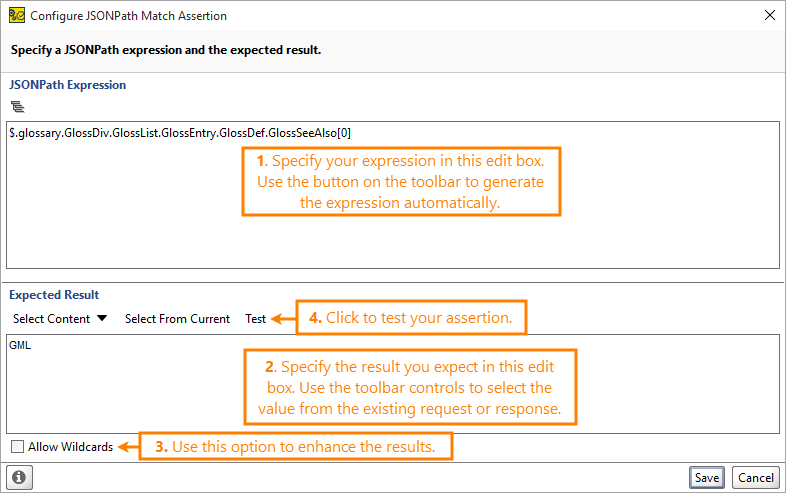Focus the JSONPath Expression edit box
Screen dimensions: 786x493
tap(392, 195)
